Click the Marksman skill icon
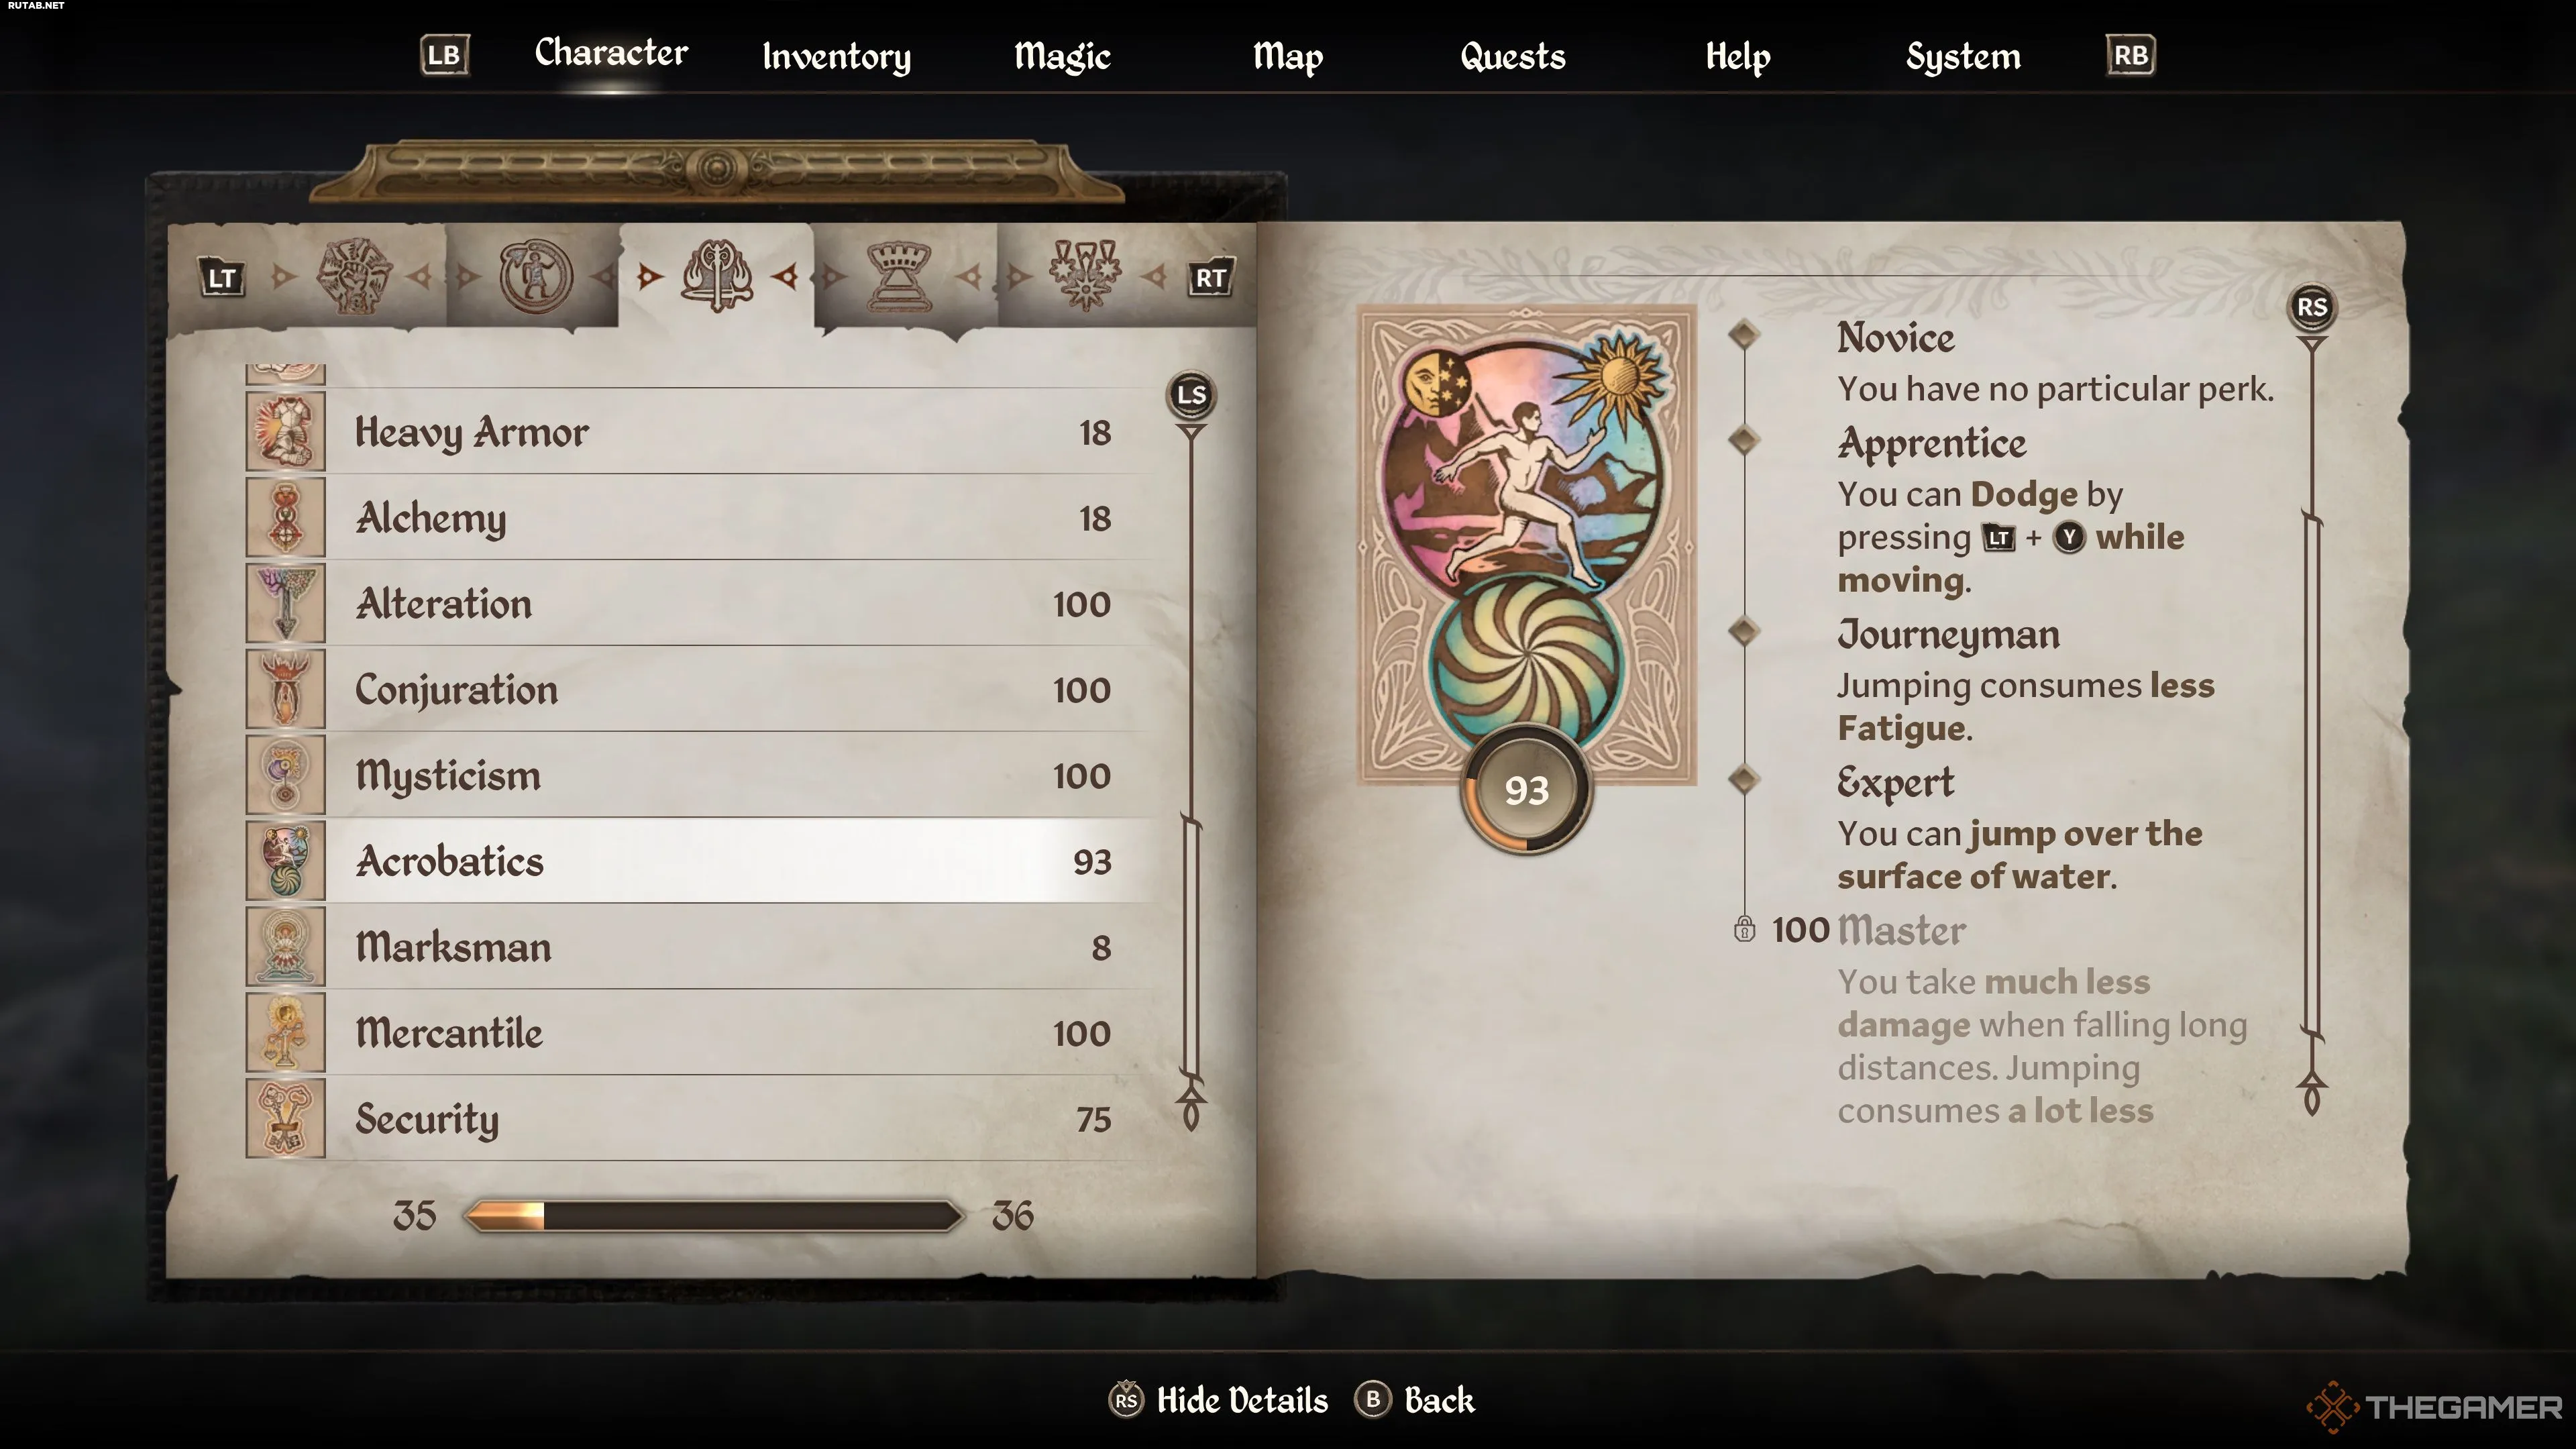The width and height of the screenshot is (2576, 1449). [x=285, y=947]
